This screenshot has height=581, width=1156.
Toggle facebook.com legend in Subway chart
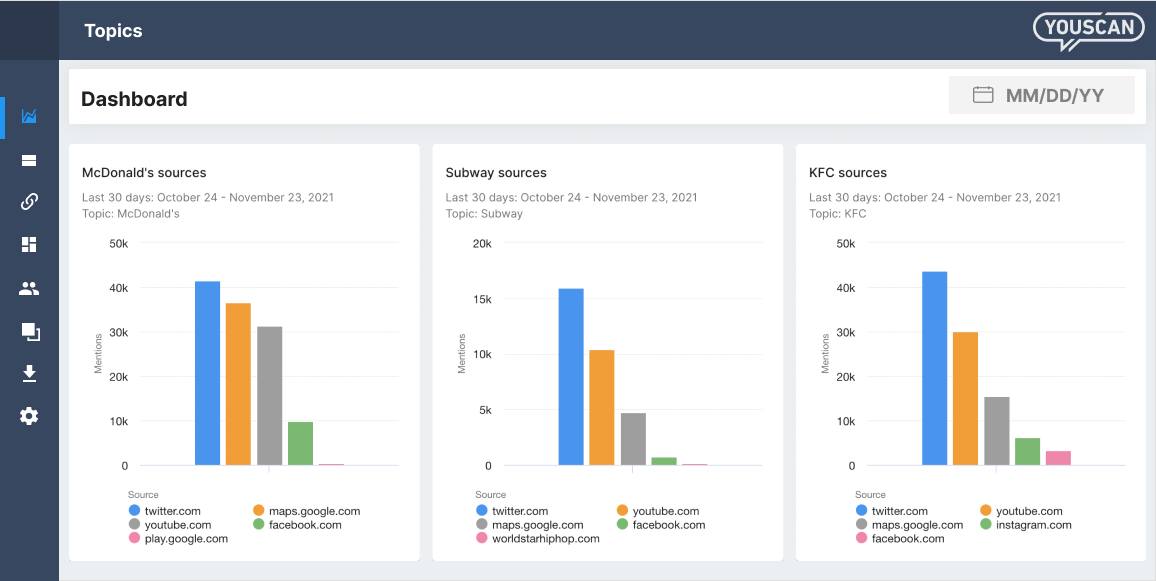click(x=661, y=525)
